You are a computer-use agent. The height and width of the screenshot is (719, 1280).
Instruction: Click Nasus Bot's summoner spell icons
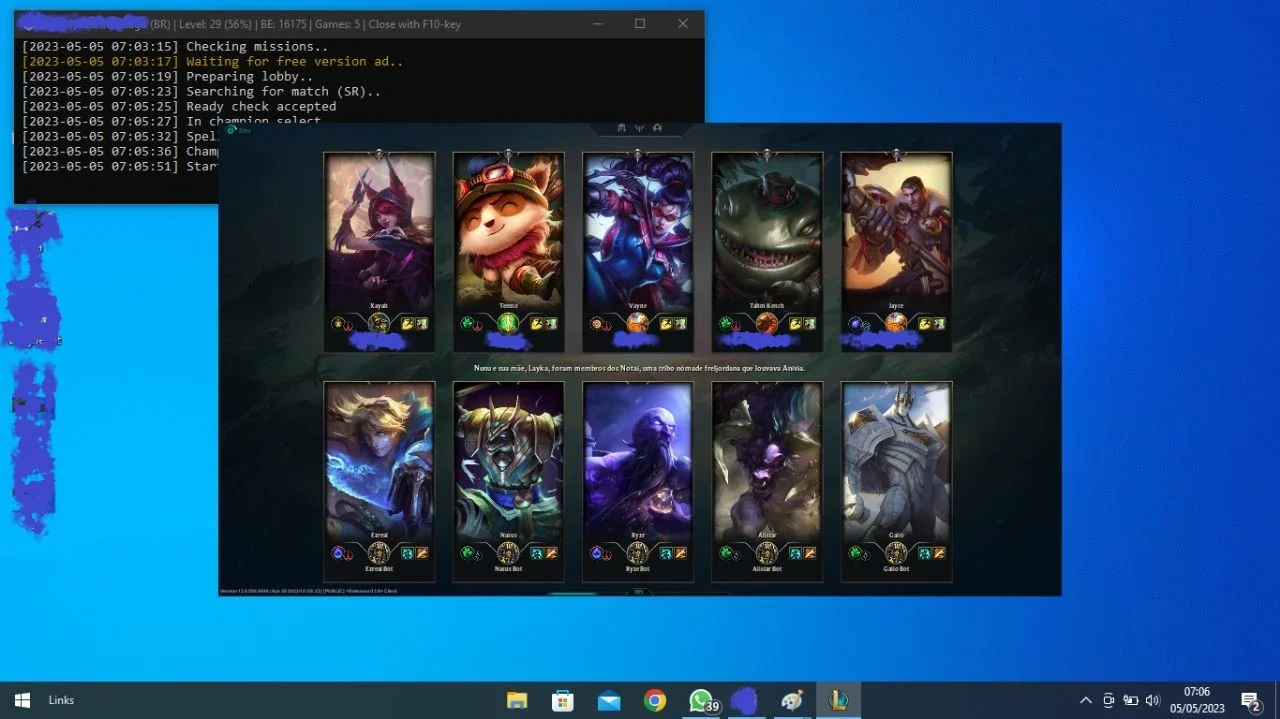tap(544, 552)
